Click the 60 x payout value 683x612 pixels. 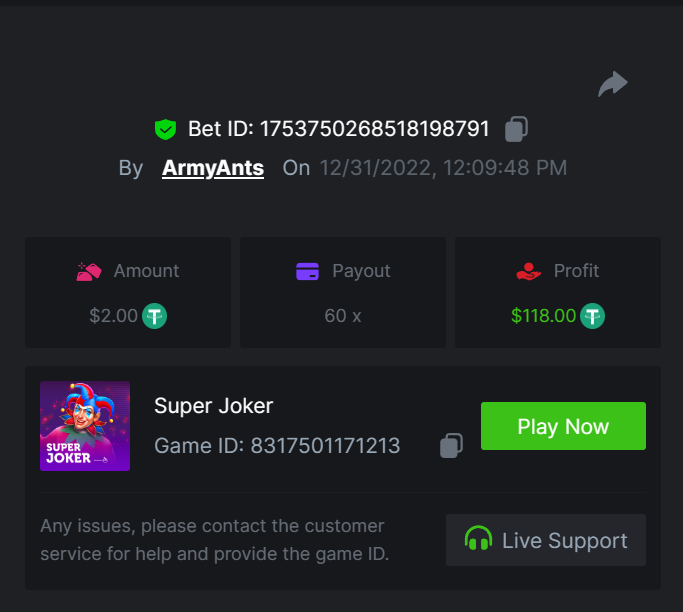[x=342, y=316]
